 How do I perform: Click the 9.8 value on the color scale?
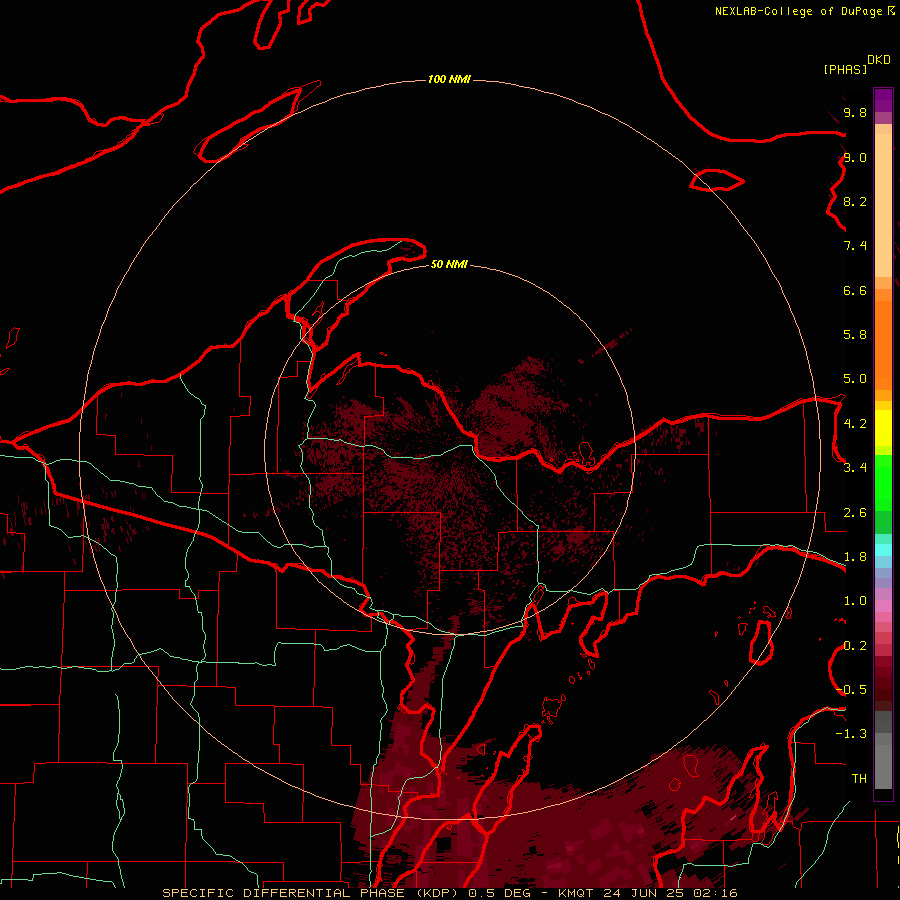click(855, 112)
